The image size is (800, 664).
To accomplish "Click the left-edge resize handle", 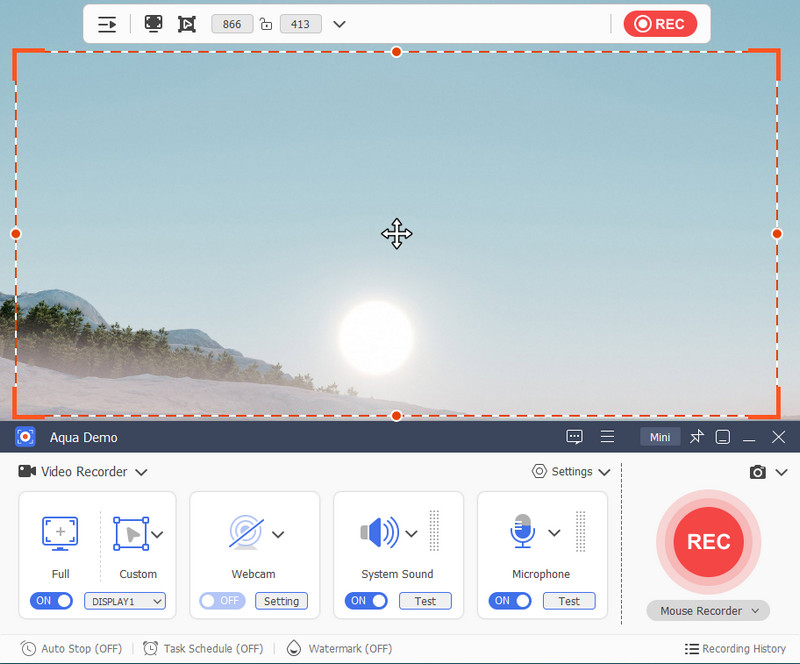I will click(x=16, y=234).
